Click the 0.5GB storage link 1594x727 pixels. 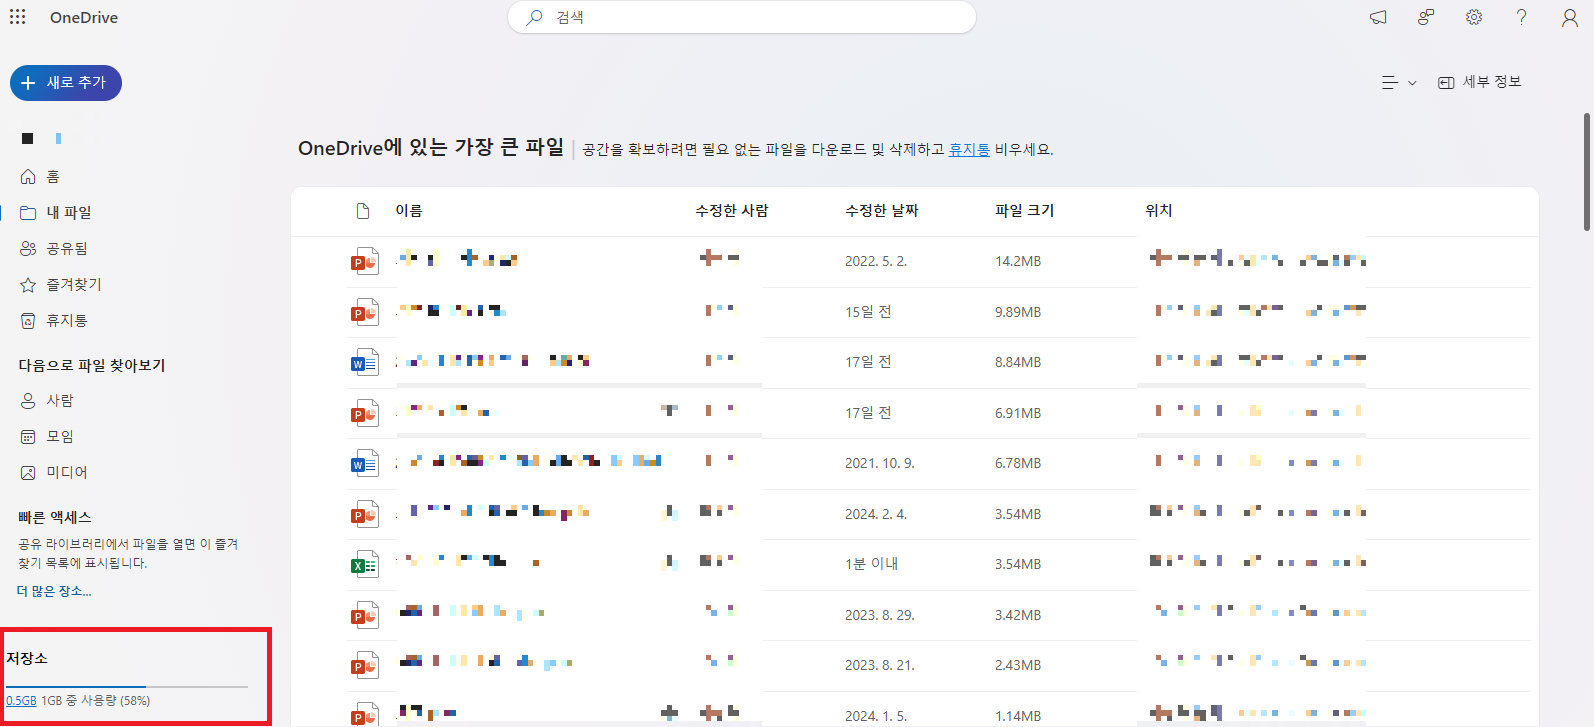21,701
